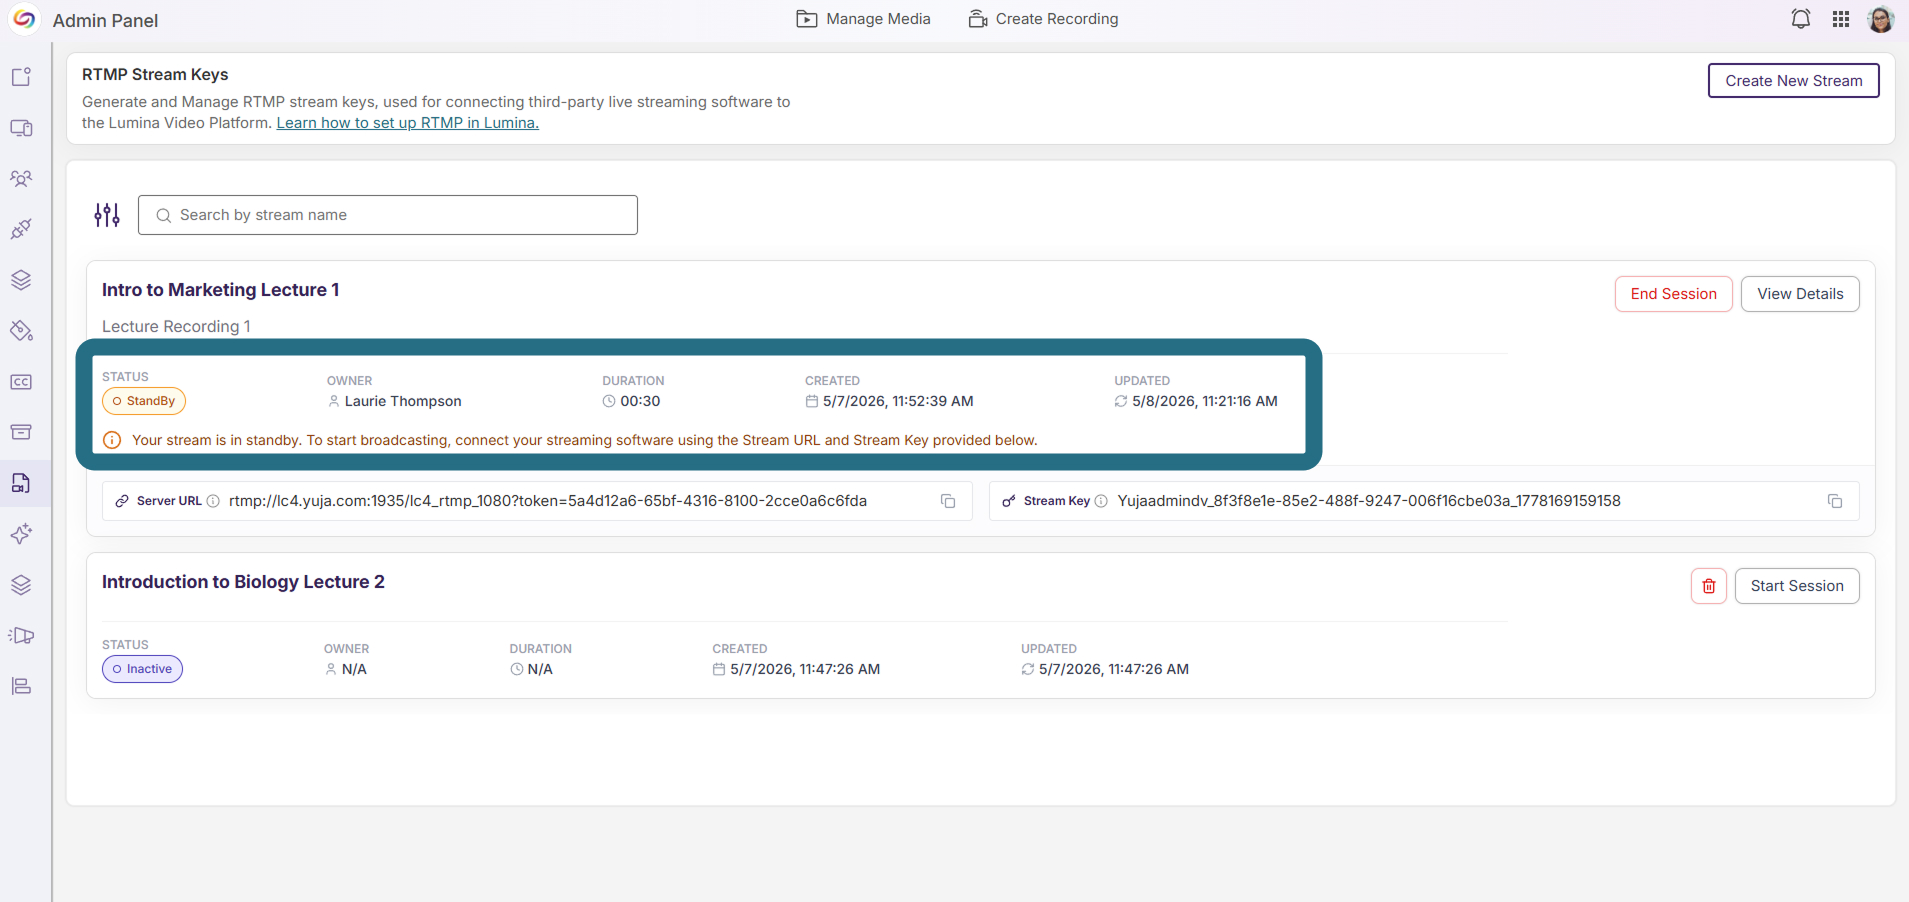Click the Introduction to Biology Lecture 2 title
The height and width of the screenshot is (902, 1909).
(243, 582)
